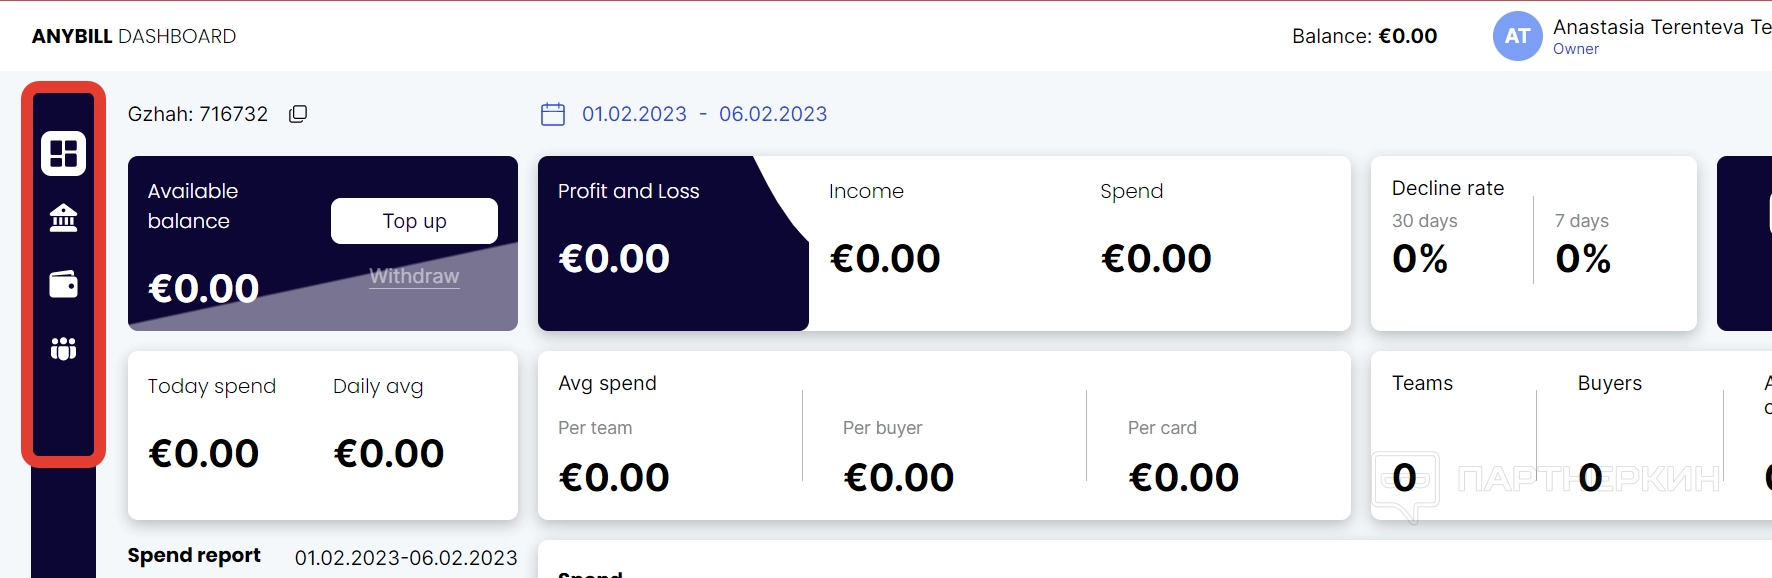Select the end date 06.02.2023
Image resolution: width=1772 pixels, height=578 pixels.
point(773,114)
